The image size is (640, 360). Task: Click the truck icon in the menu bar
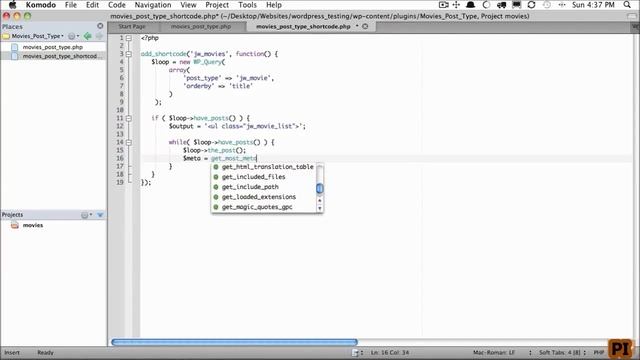point(501,5)
